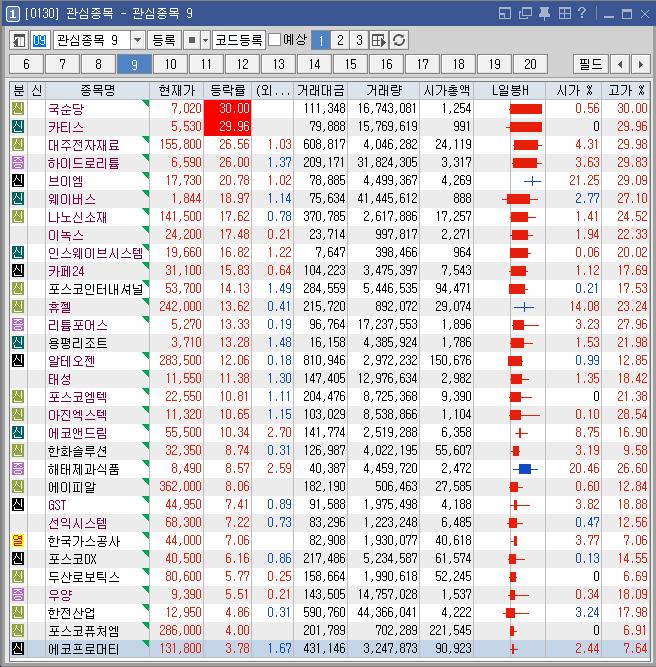The width and height of the screenshot is (656, 667).
Task: Sort by the 거래대금 column header
Action: 321,90
